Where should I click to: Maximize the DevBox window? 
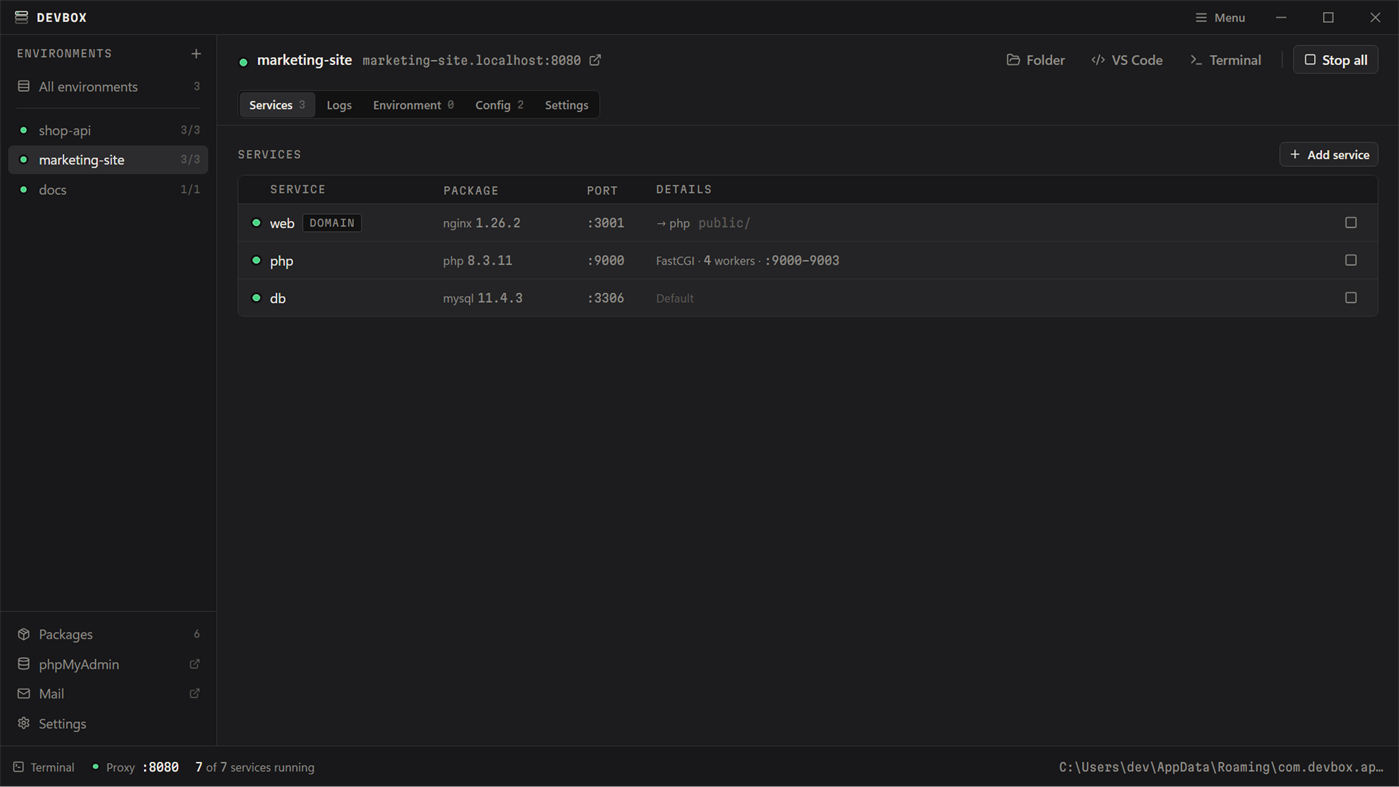(x=1328, y=18)
